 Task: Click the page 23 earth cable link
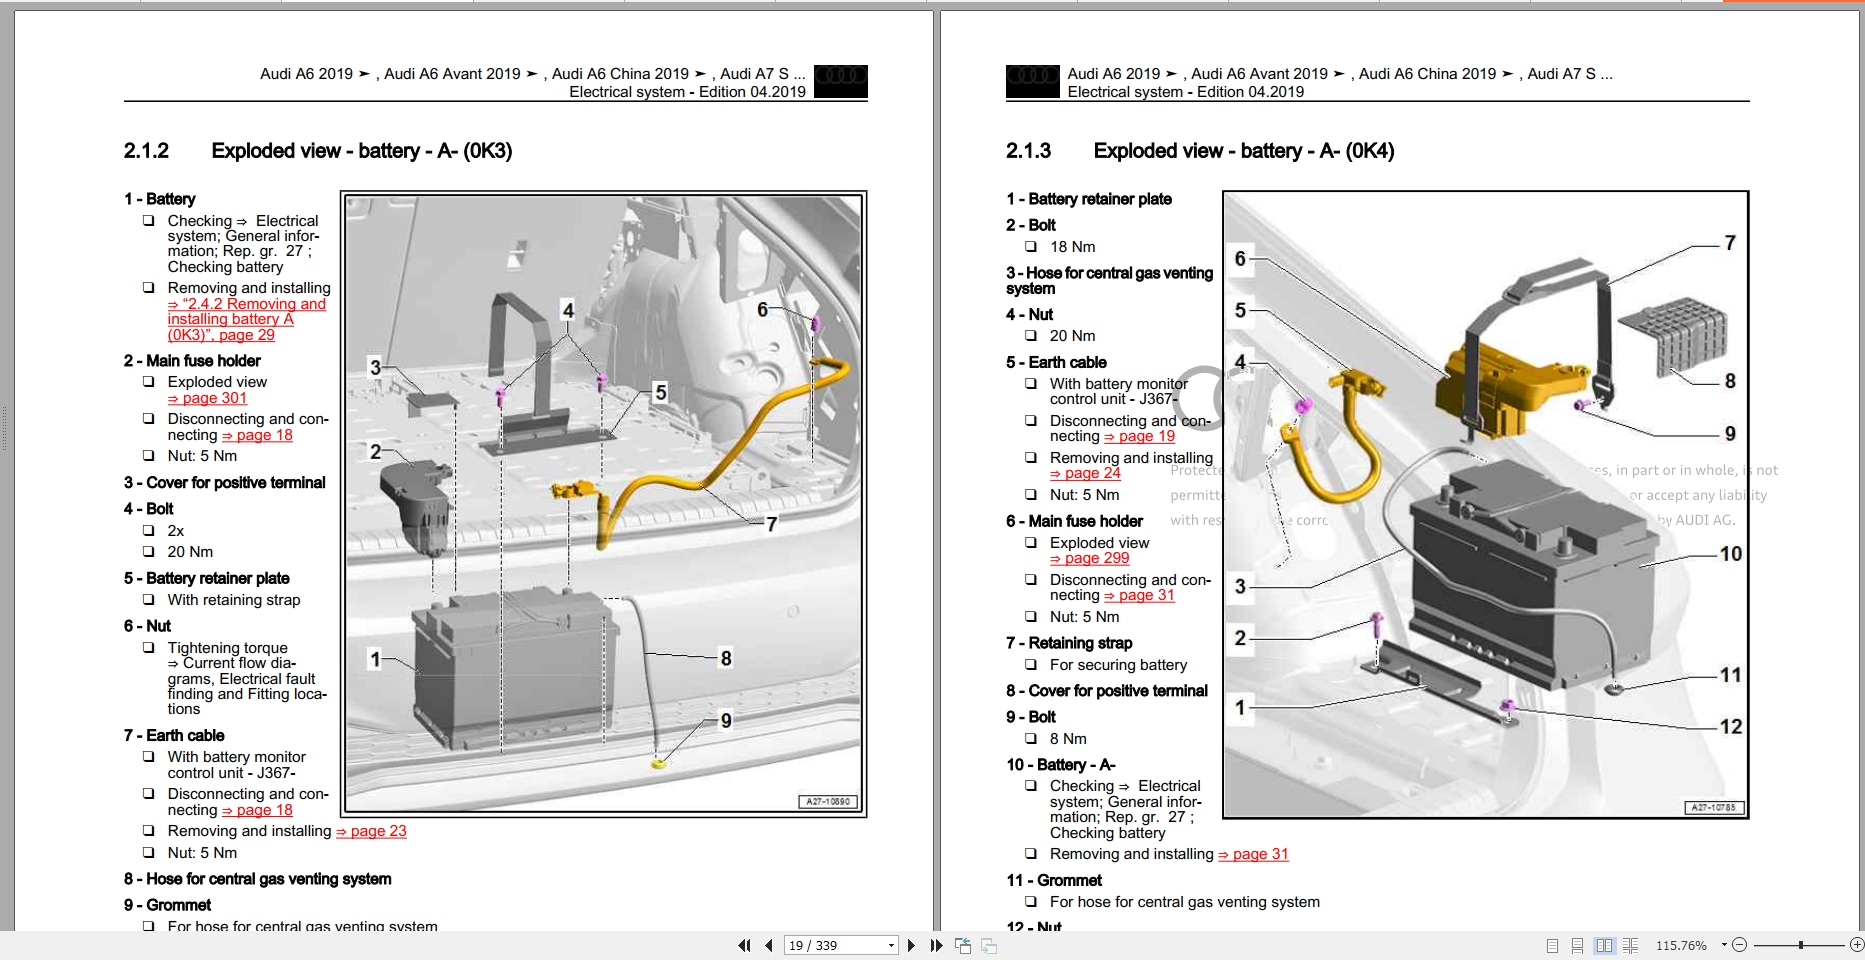377,831
